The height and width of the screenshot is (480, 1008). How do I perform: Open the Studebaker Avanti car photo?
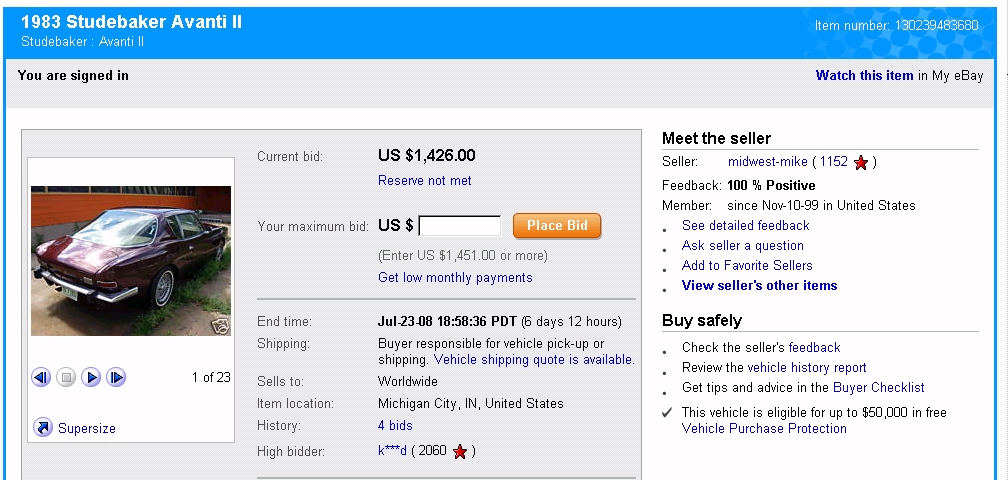point(130,260)
